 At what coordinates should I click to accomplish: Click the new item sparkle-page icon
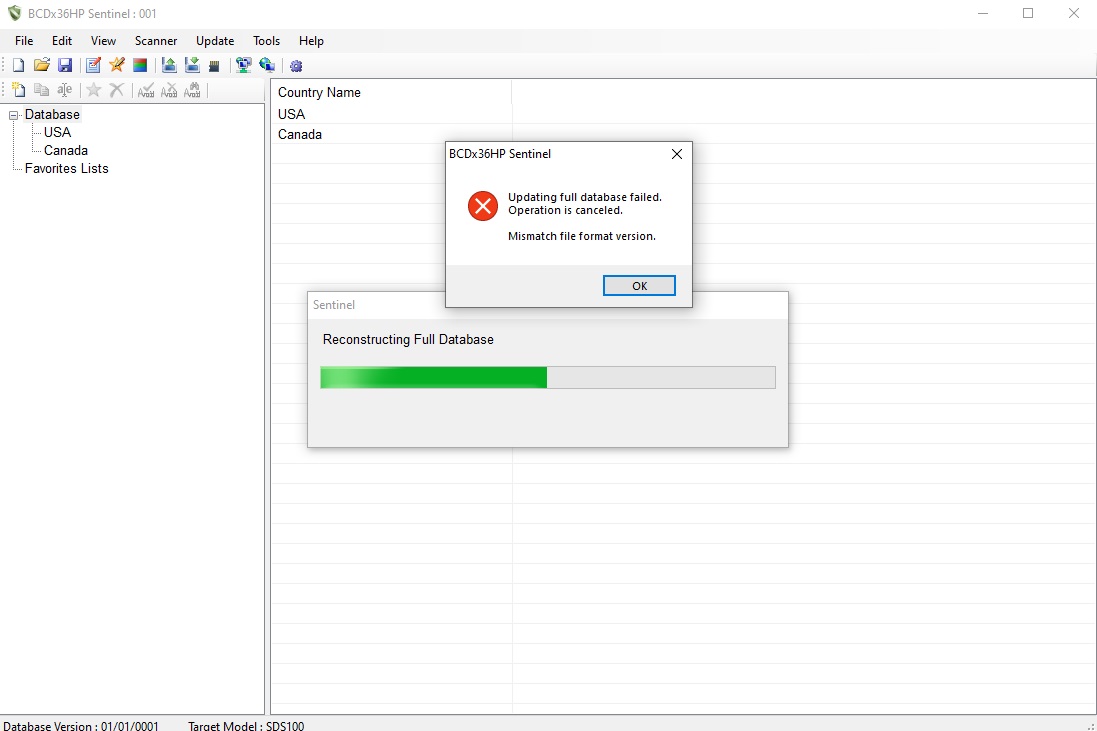tap(18, 90)
